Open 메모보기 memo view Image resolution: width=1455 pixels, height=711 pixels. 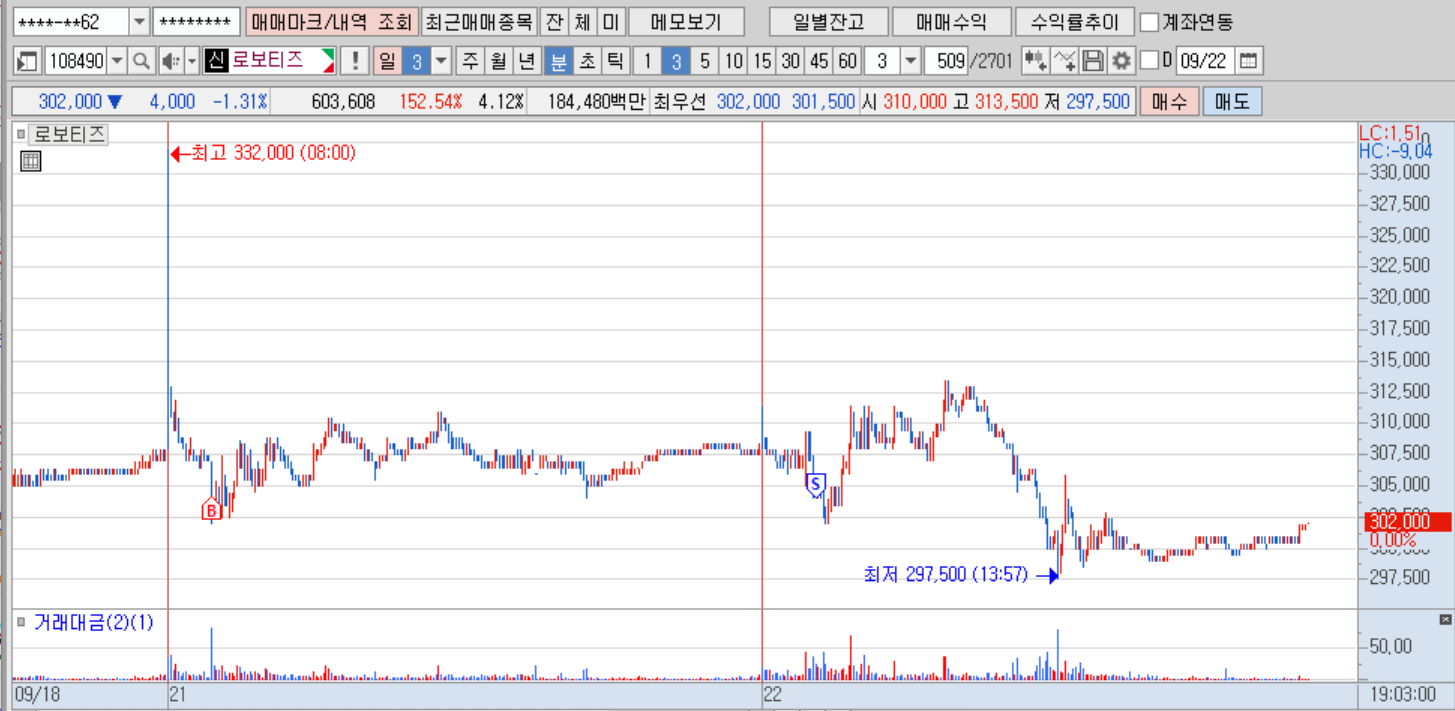(x=687, y=22)
